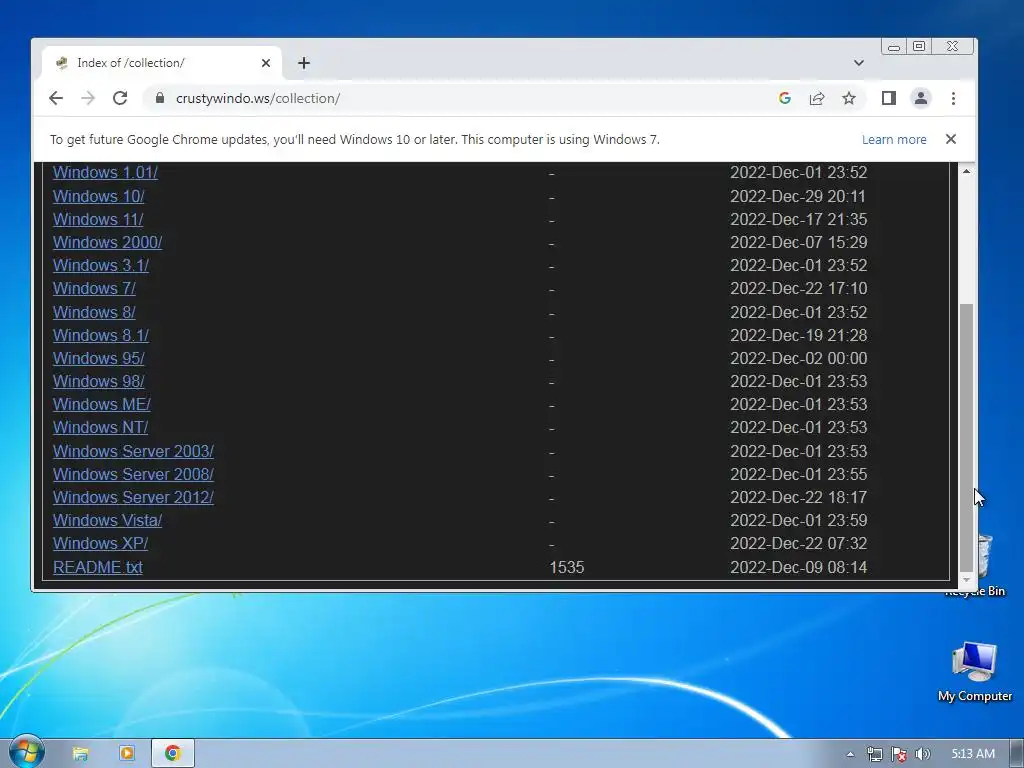Open the Windows 1.01/ folder
1024x768 pixels.
[x=105, y=172]
